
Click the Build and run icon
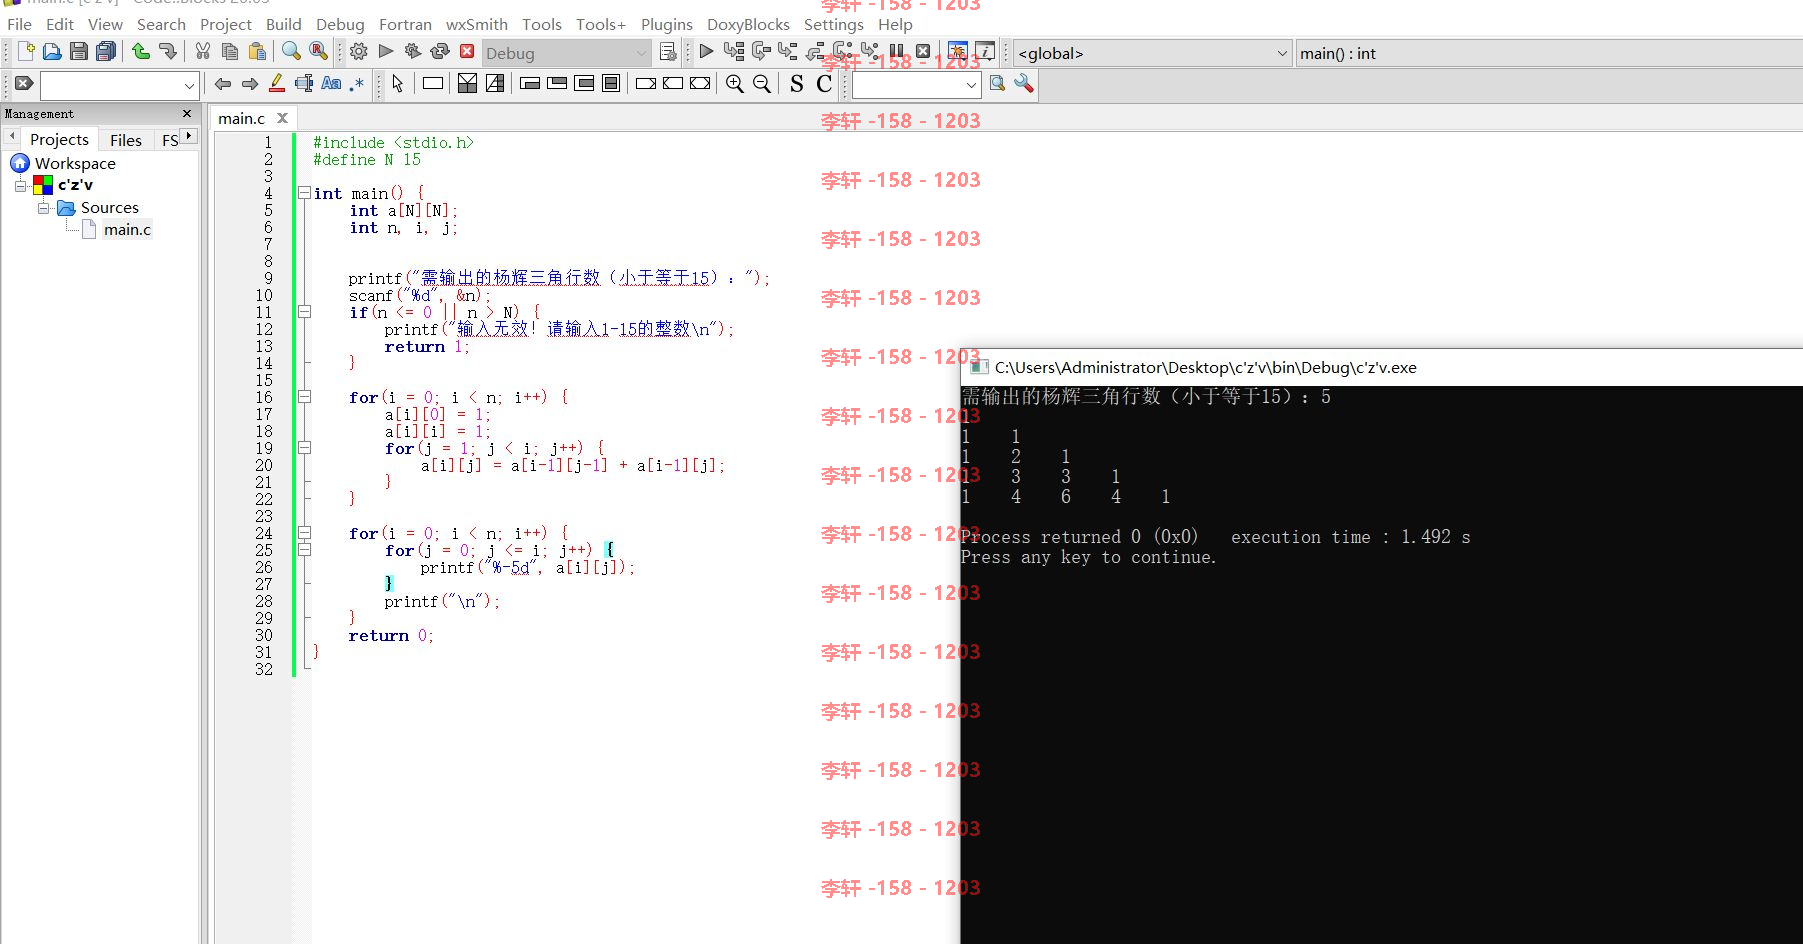click(413, 51)
